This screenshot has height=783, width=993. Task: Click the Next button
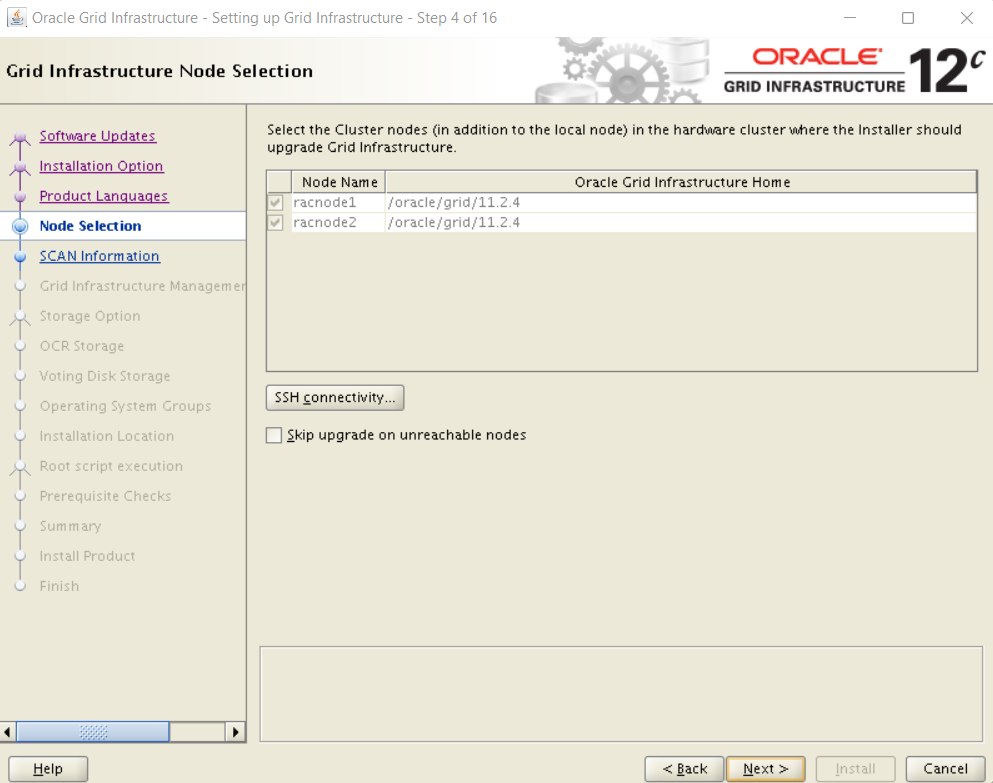click(x=766, y=769)
